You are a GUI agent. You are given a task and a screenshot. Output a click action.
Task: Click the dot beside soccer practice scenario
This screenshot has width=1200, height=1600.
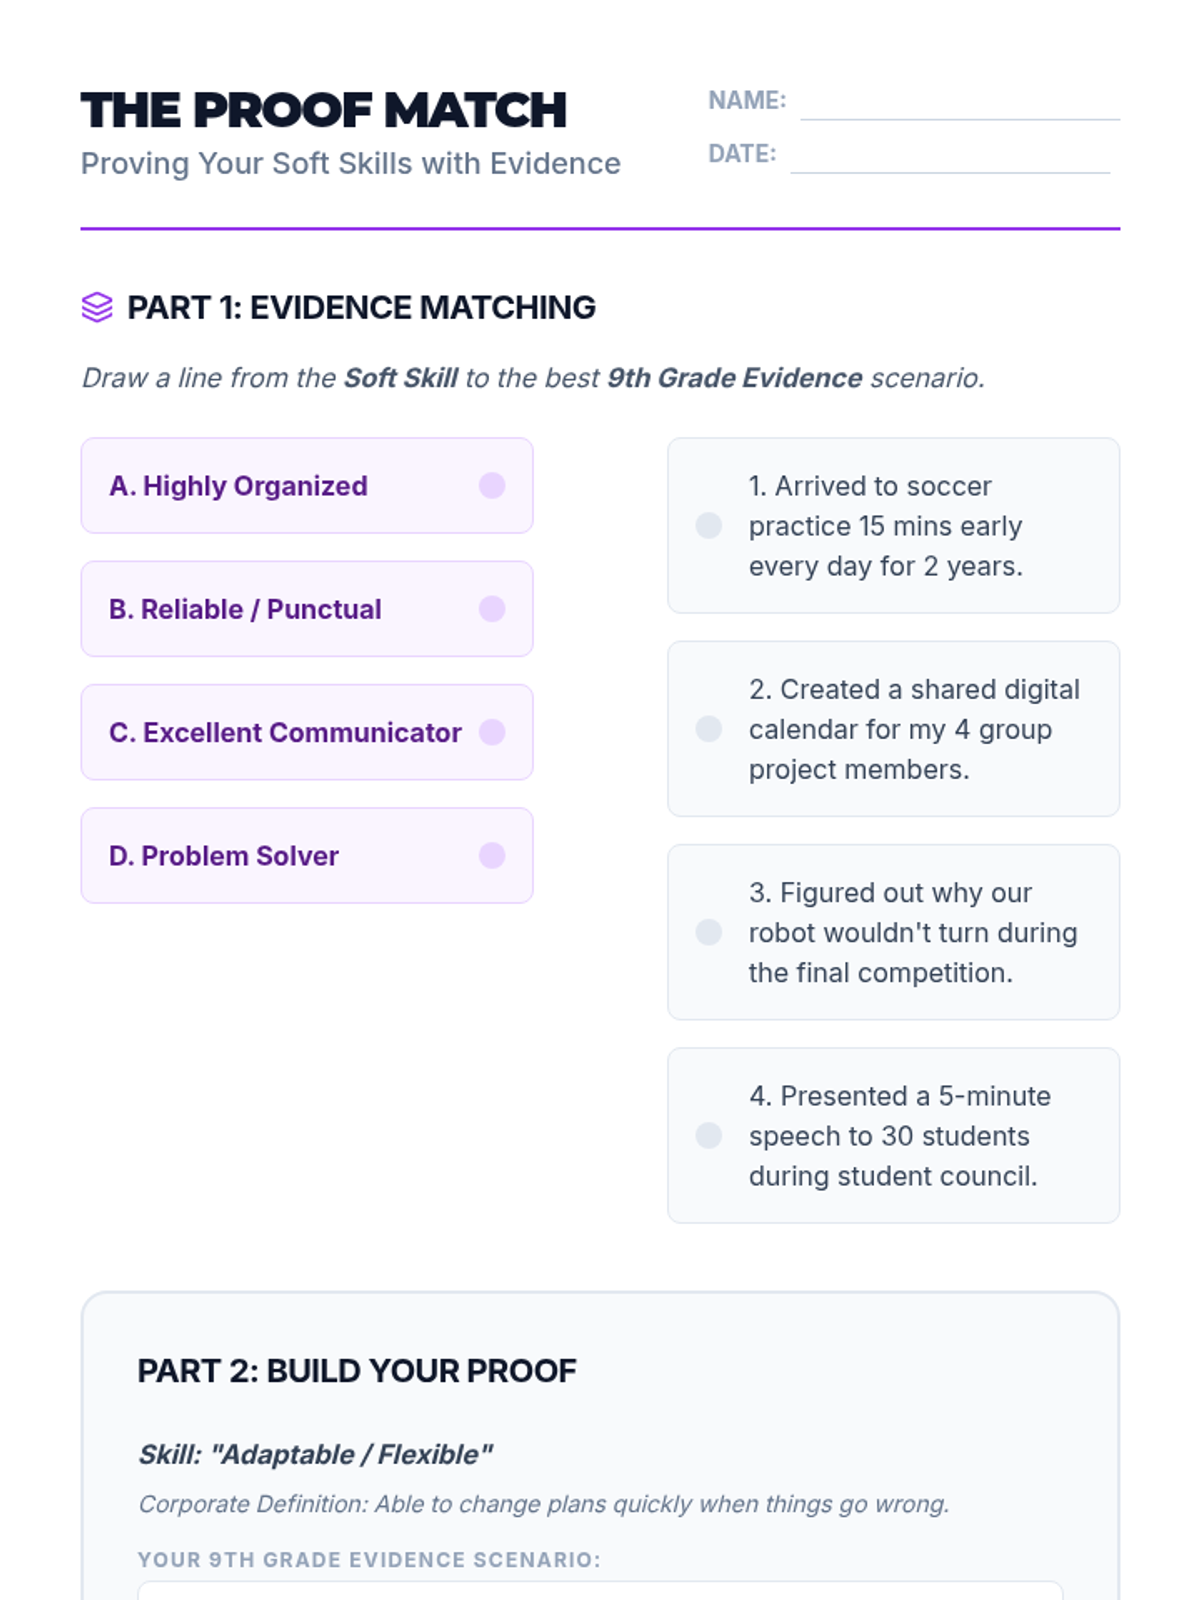(x=709, y=525)
